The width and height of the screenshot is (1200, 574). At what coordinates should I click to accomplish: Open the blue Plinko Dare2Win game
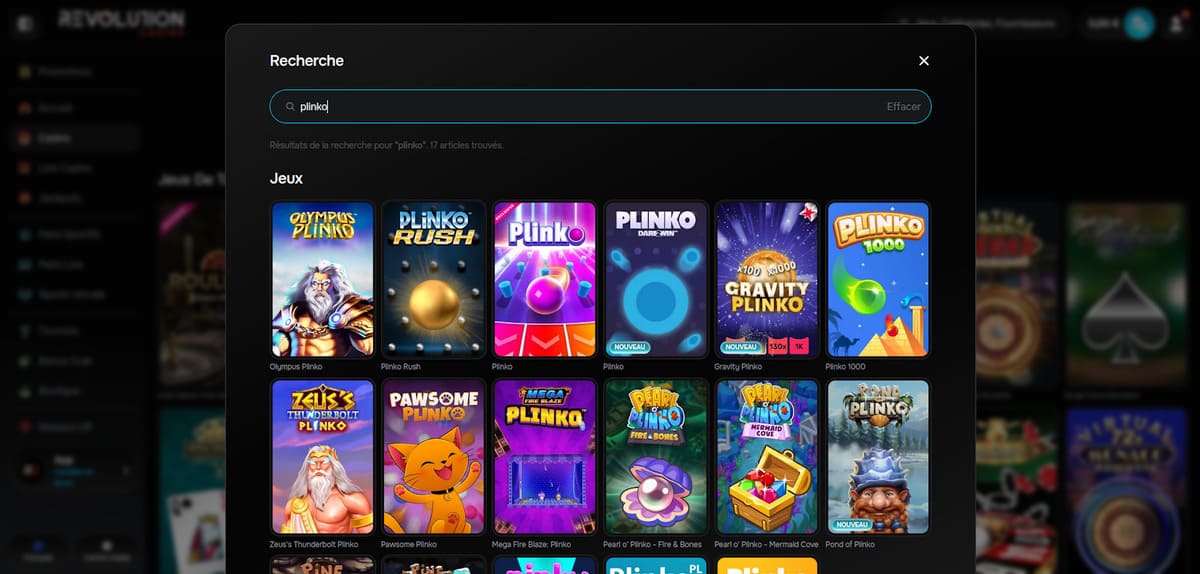click(x=656, y=280)
